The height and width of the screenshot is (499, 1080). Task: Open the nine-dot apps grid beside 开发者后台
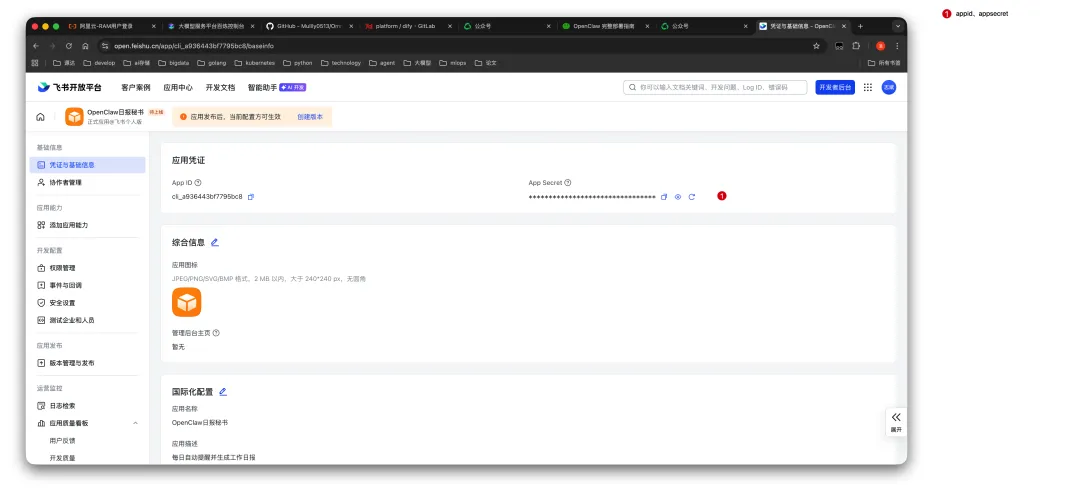(868, 88)
